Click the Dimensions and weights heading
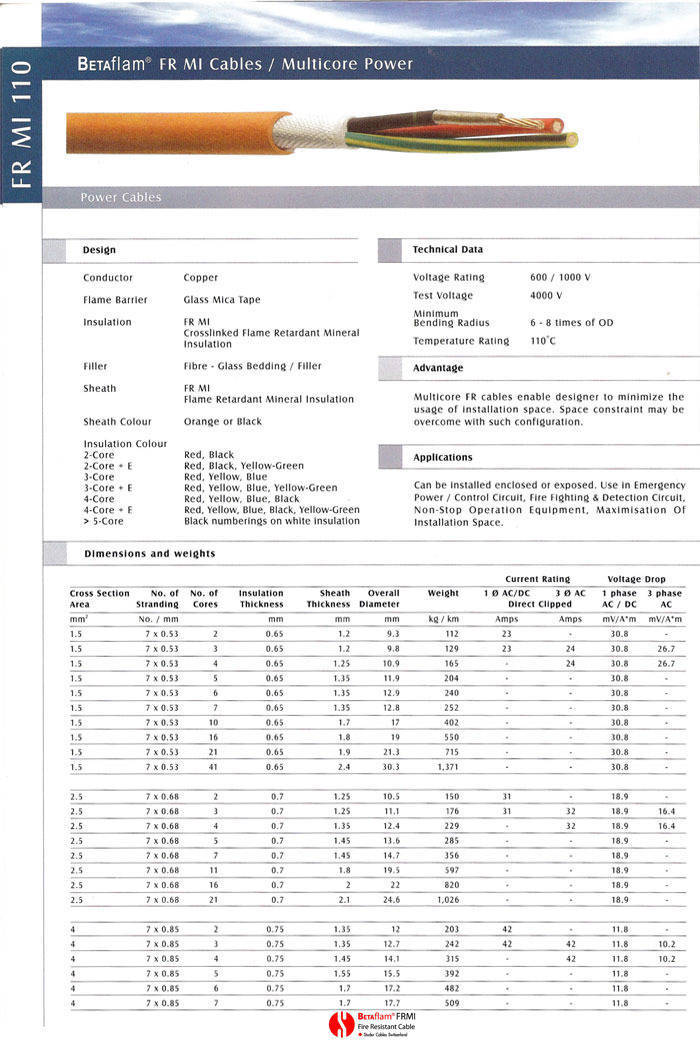The width and height of the screenshot is (700, 1043). point(149,553)
